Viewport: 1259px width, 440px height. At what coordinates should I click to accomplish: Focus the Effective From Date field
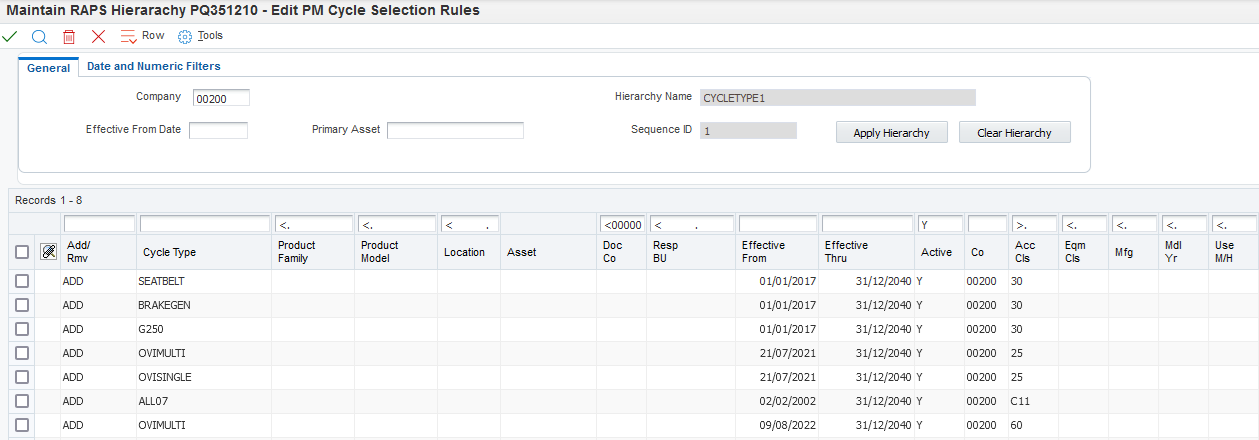point(218,130)
